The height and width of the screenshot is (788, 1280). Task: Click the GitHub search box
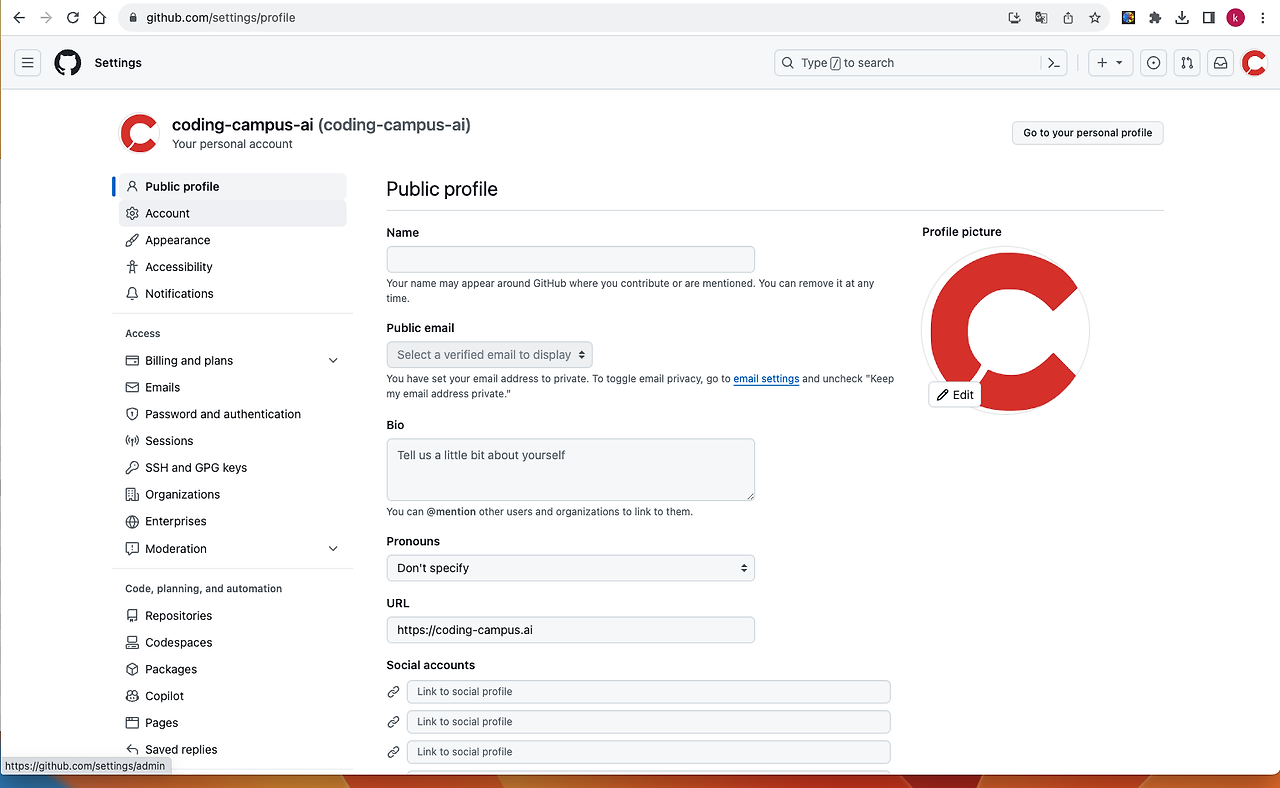coord(908,63)
